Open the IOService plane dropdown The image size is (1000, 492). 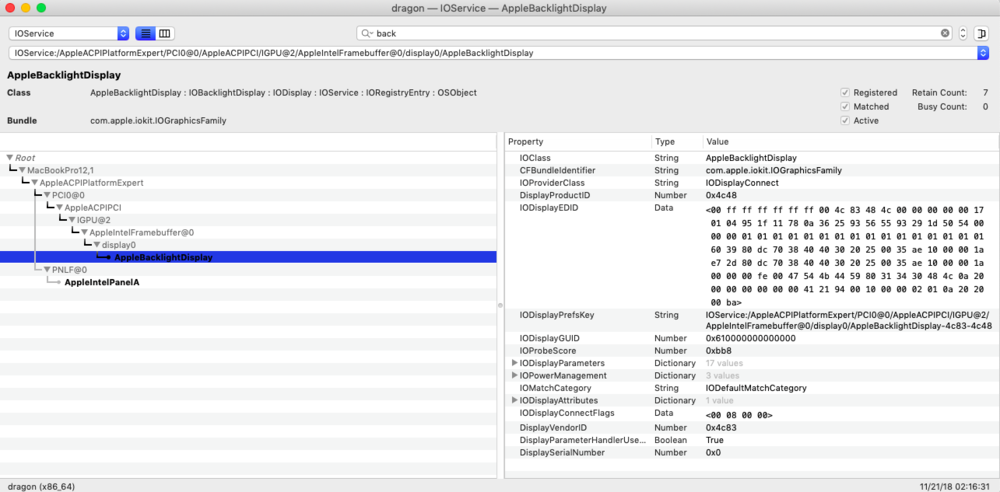coord(69,33)
